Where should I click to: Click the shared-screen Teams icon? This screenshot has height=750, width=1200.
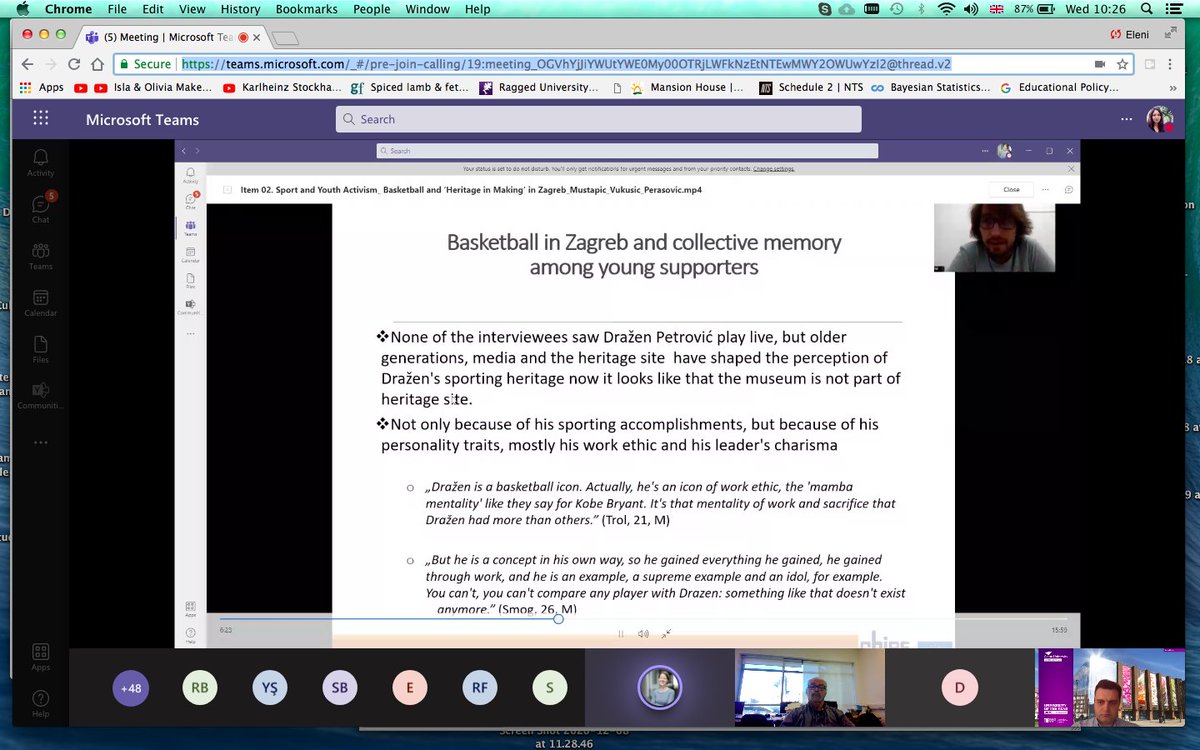(x=190, y=228)
